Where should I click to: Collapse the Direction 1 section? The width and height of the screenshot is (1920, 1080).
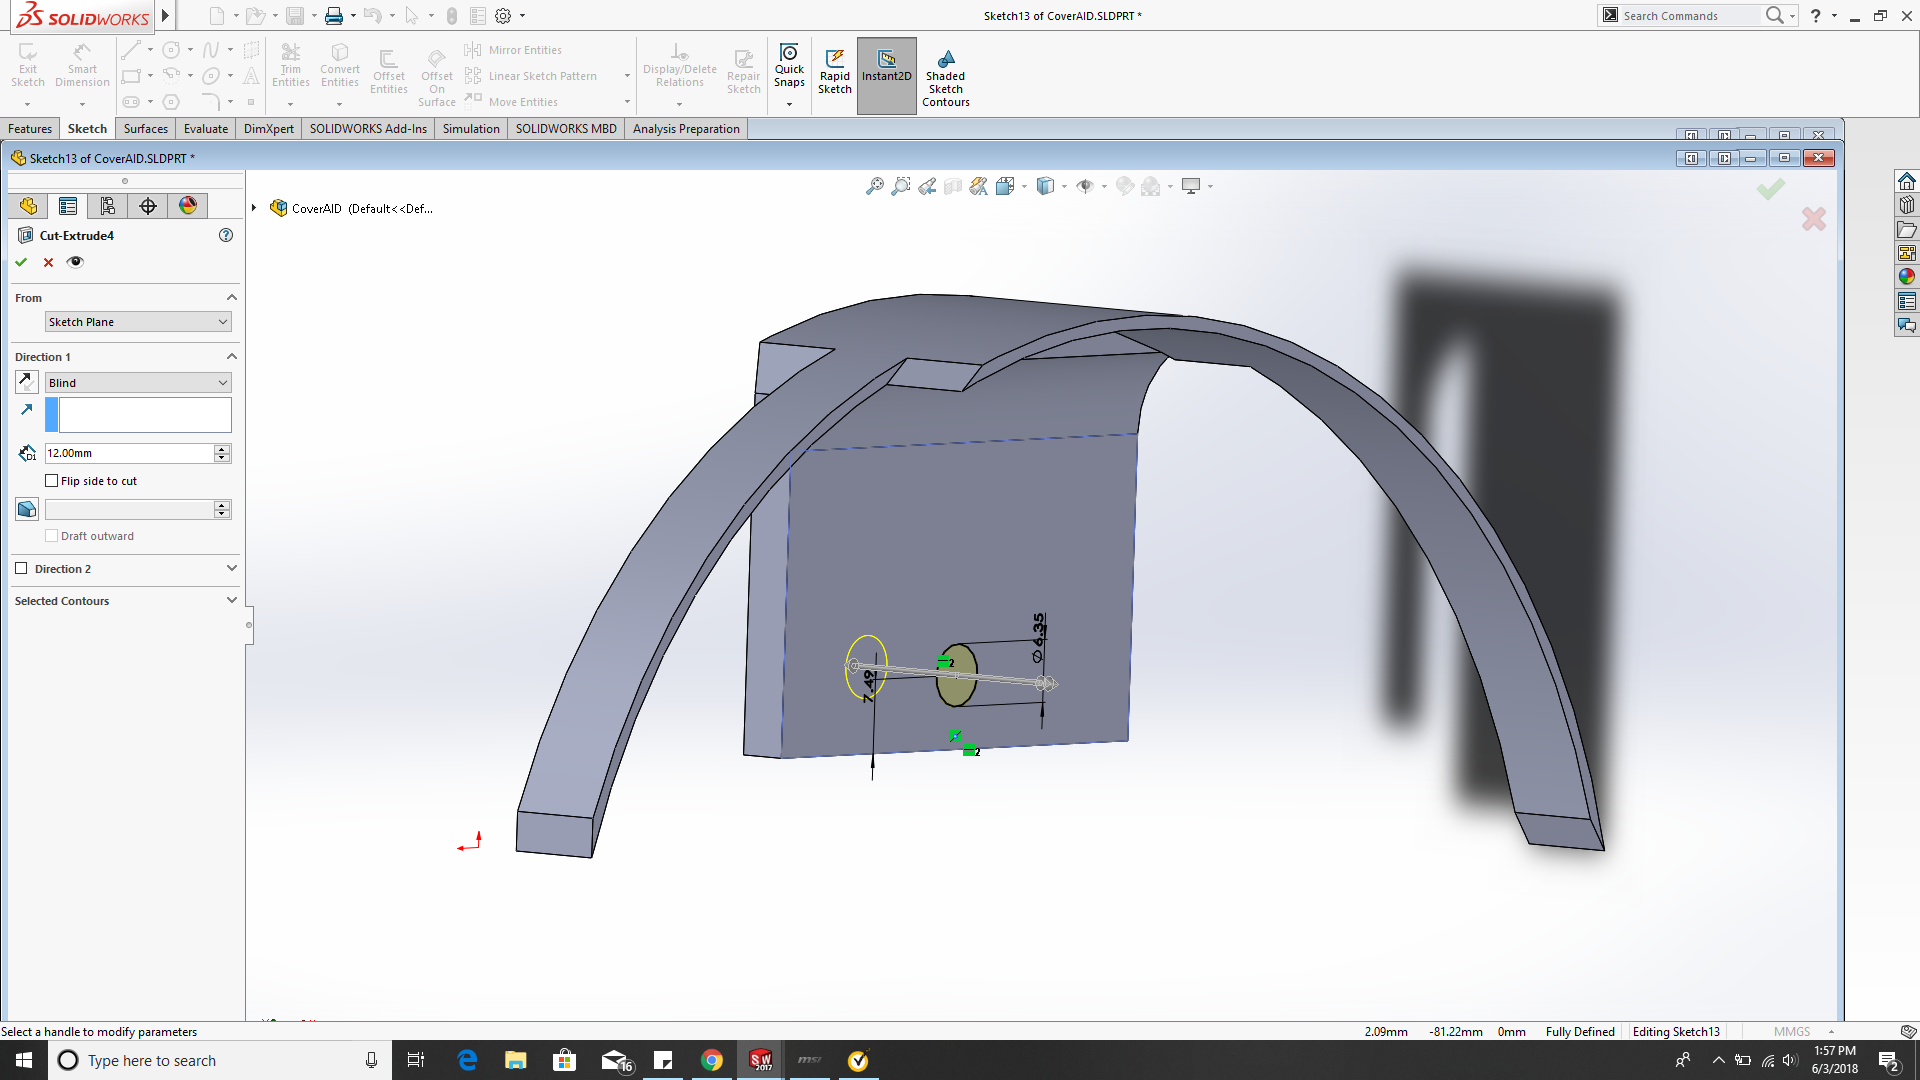[232, 357]
